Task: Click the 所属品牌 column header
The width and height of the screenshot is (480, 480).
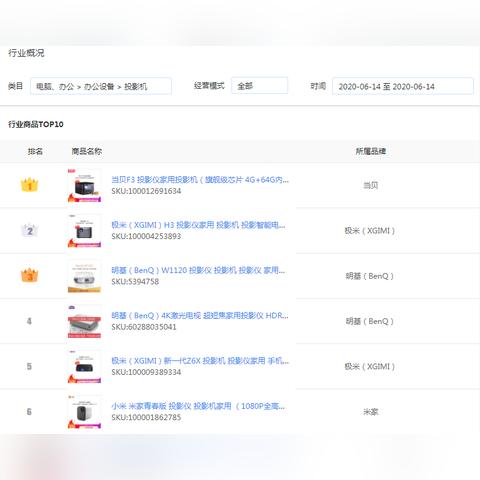Action: (370, 151)
